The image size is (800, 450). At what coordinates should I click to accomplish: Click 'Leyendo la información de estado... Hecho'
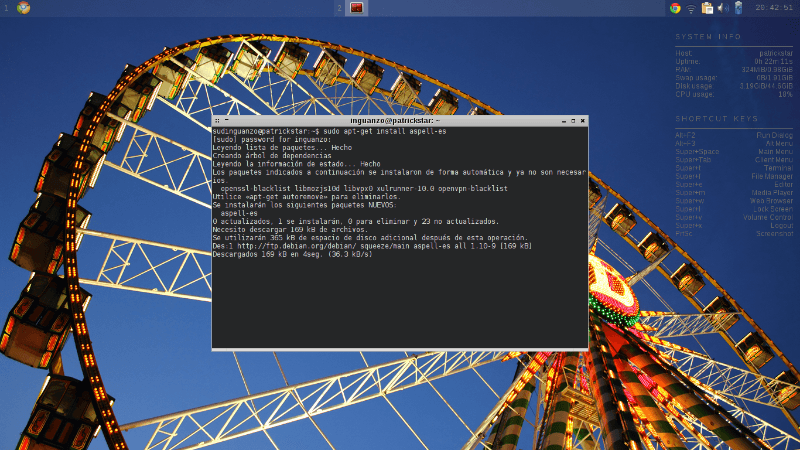pyautogui.click(x=296, y=164)
